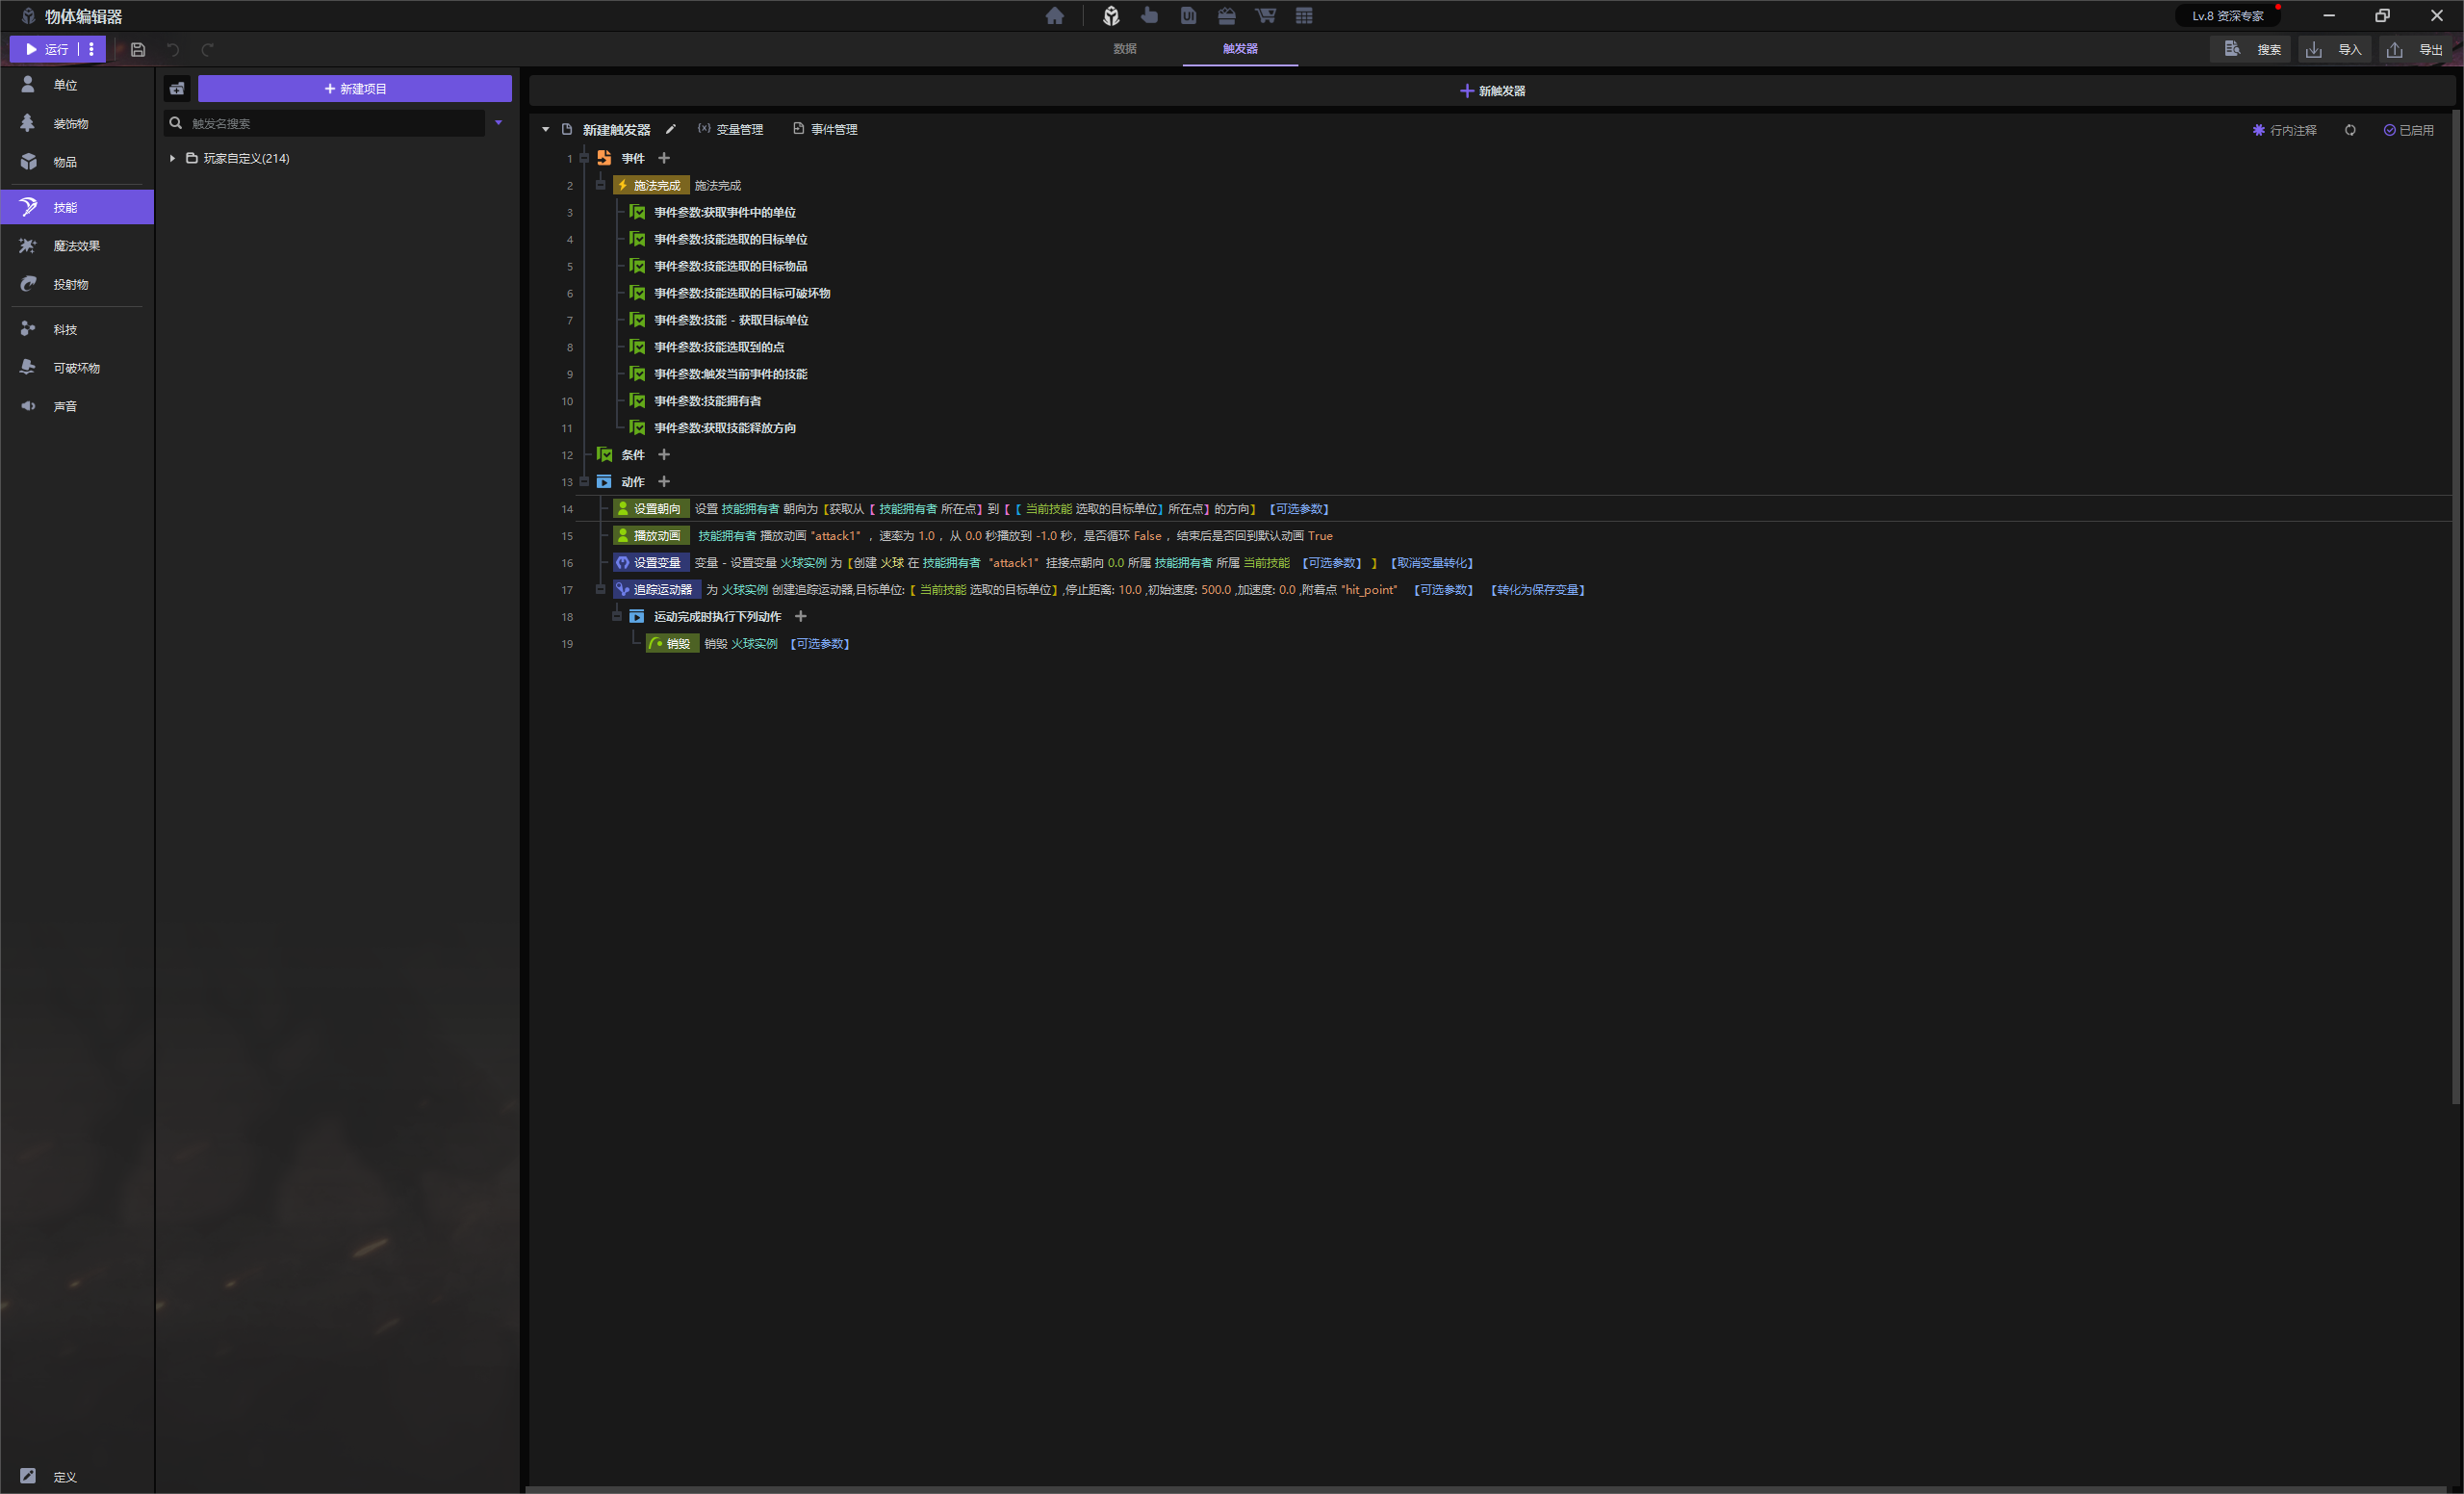
Task: Click the 搜索 search button
Action: coord(2252,49)
